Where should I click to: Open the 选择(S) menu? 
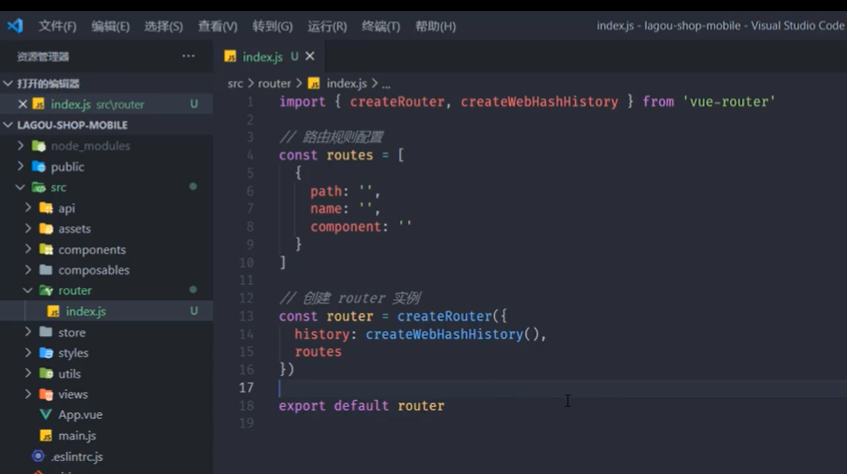pos(164,26)
